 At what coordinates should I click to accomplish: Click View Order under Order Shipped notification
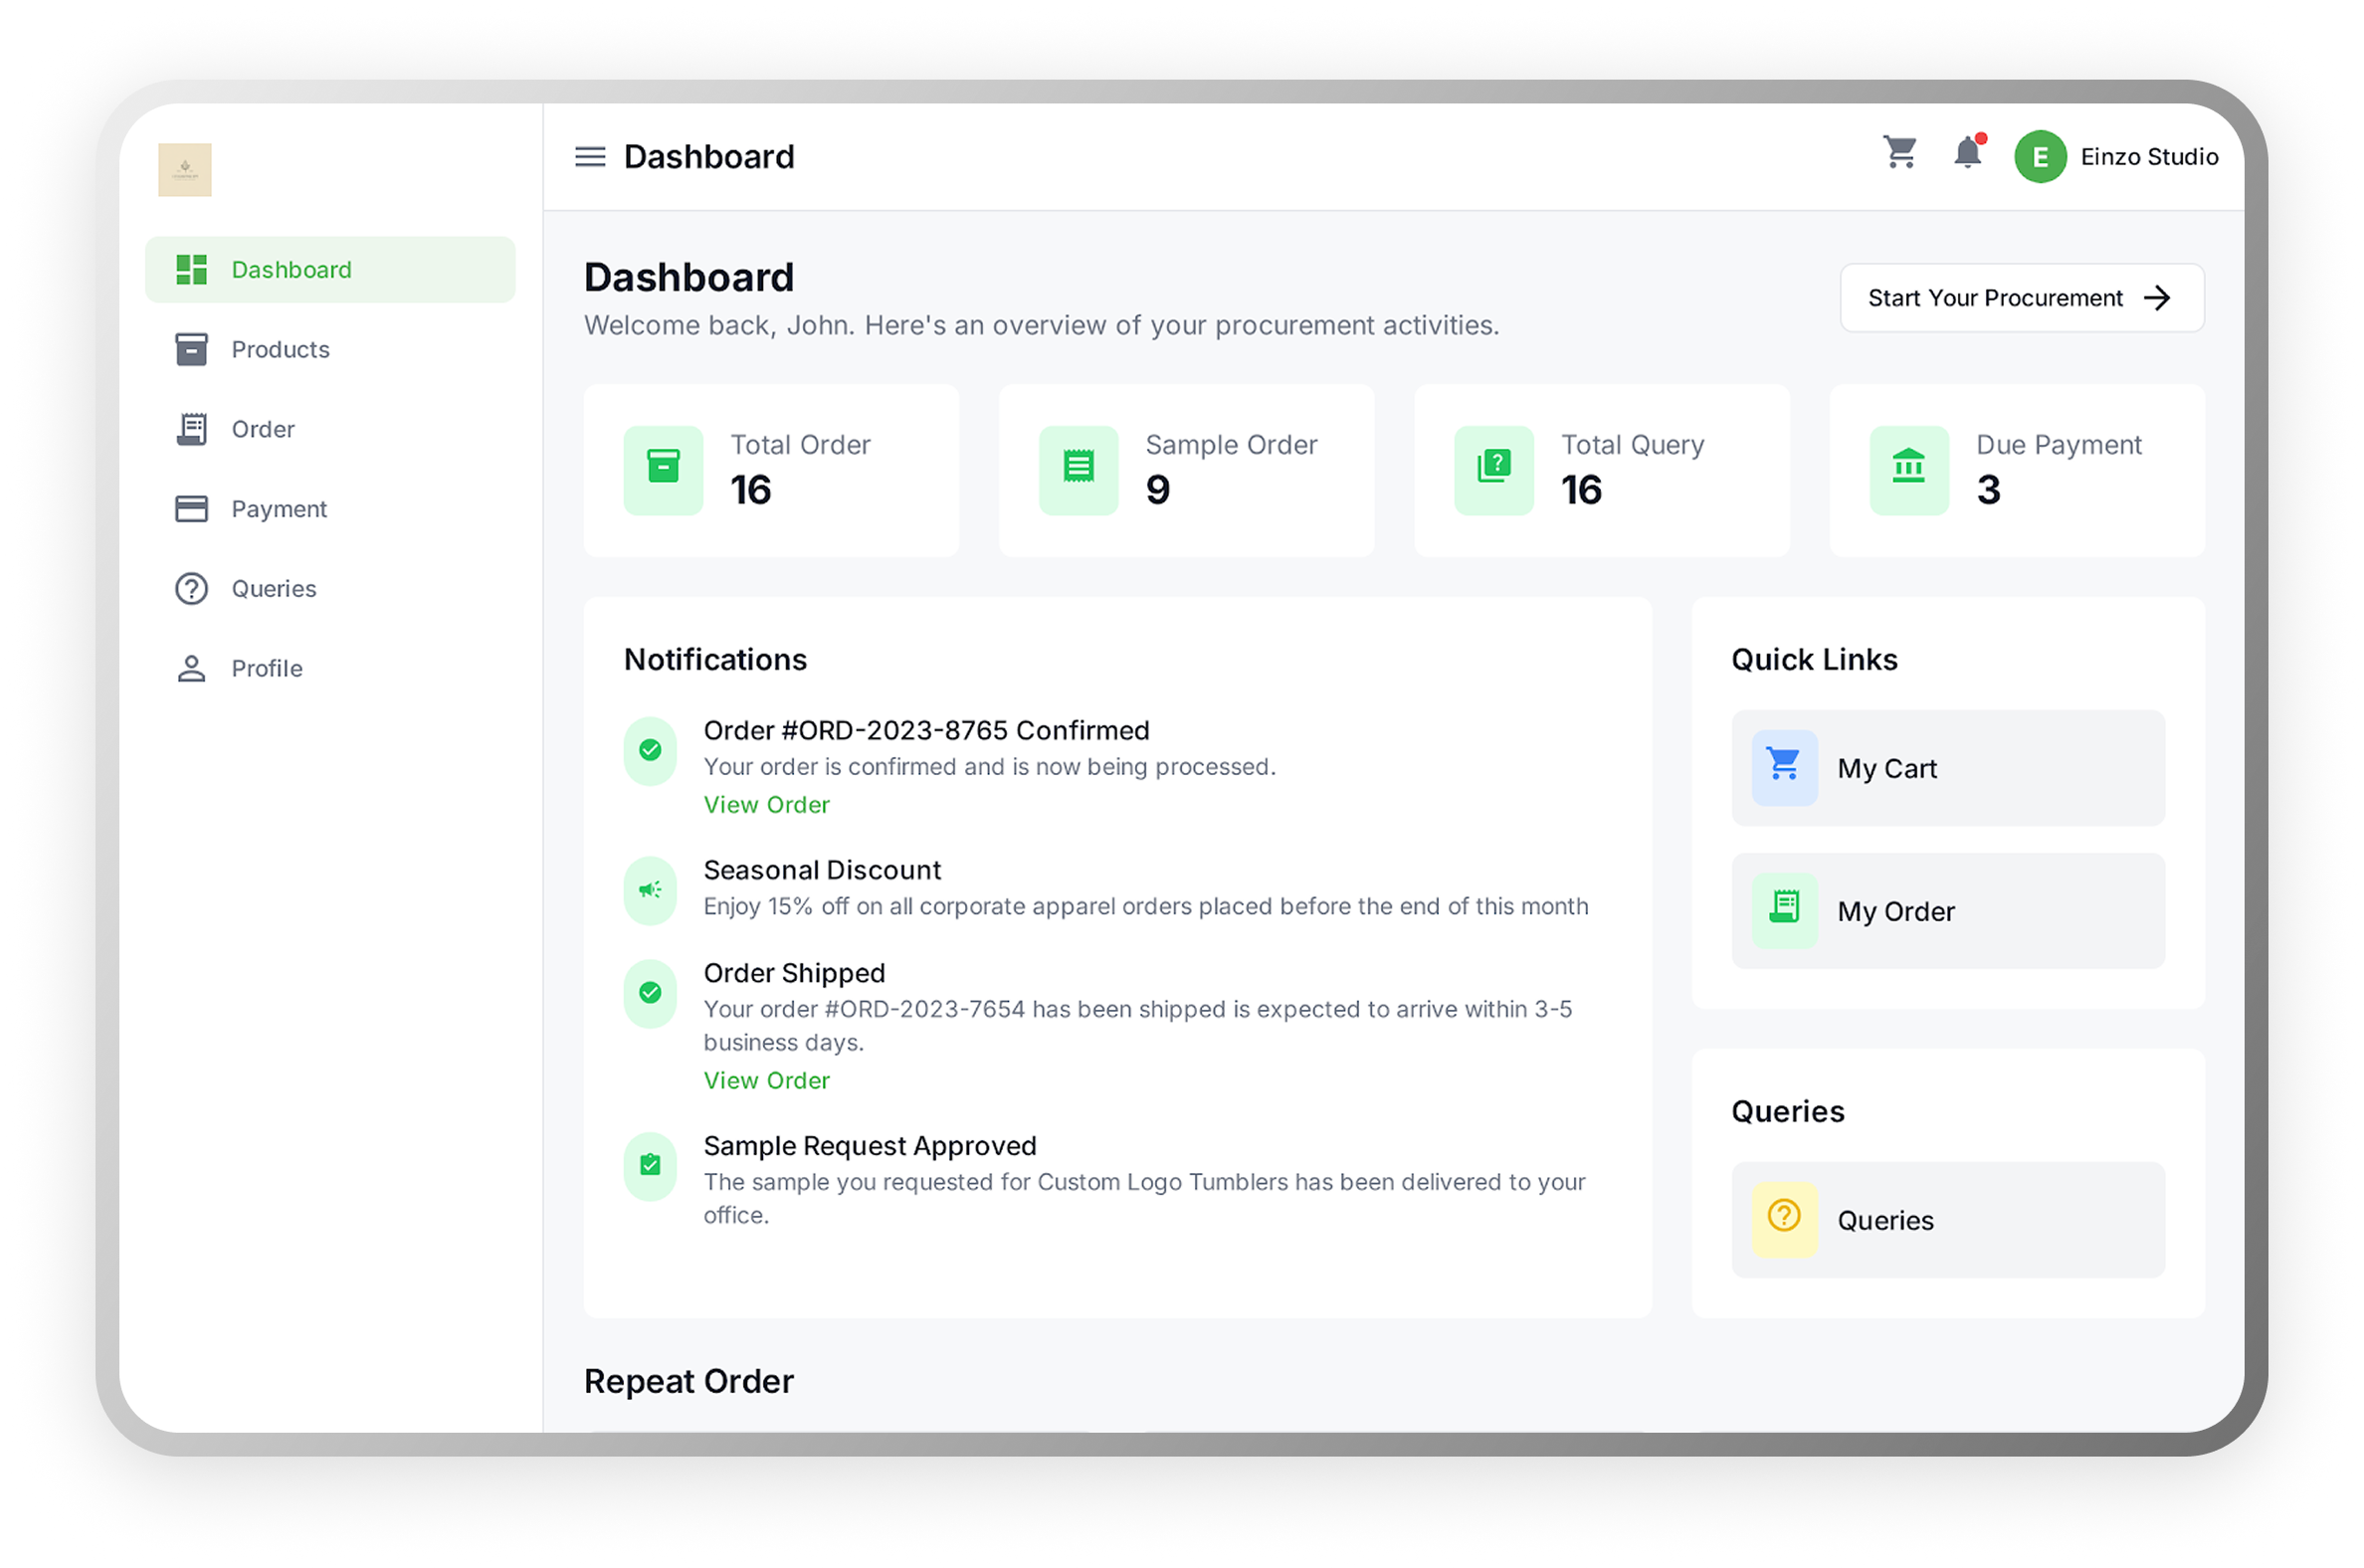pyautogui.click(x=766, y=1081)
